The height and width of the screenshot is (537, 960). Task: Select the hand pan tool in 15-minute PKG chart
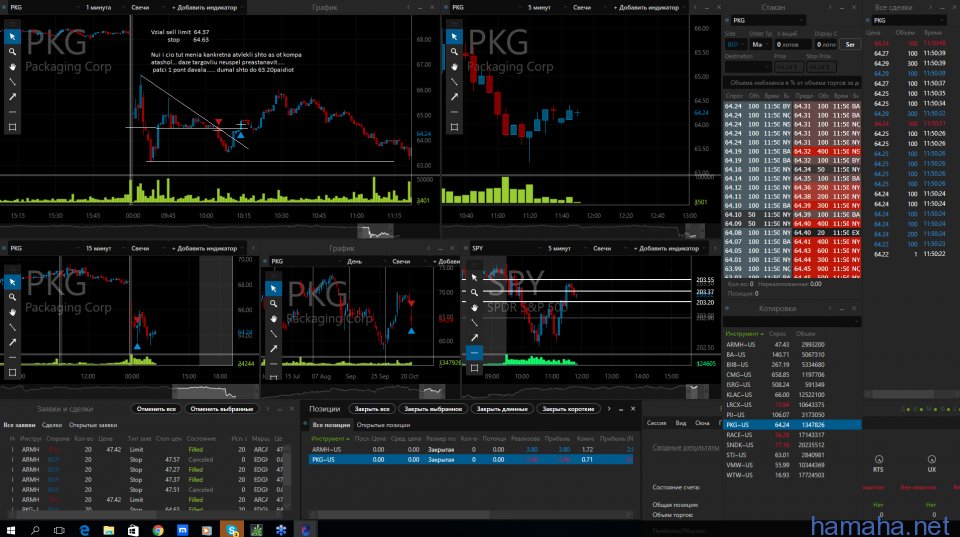click(12, 312)
